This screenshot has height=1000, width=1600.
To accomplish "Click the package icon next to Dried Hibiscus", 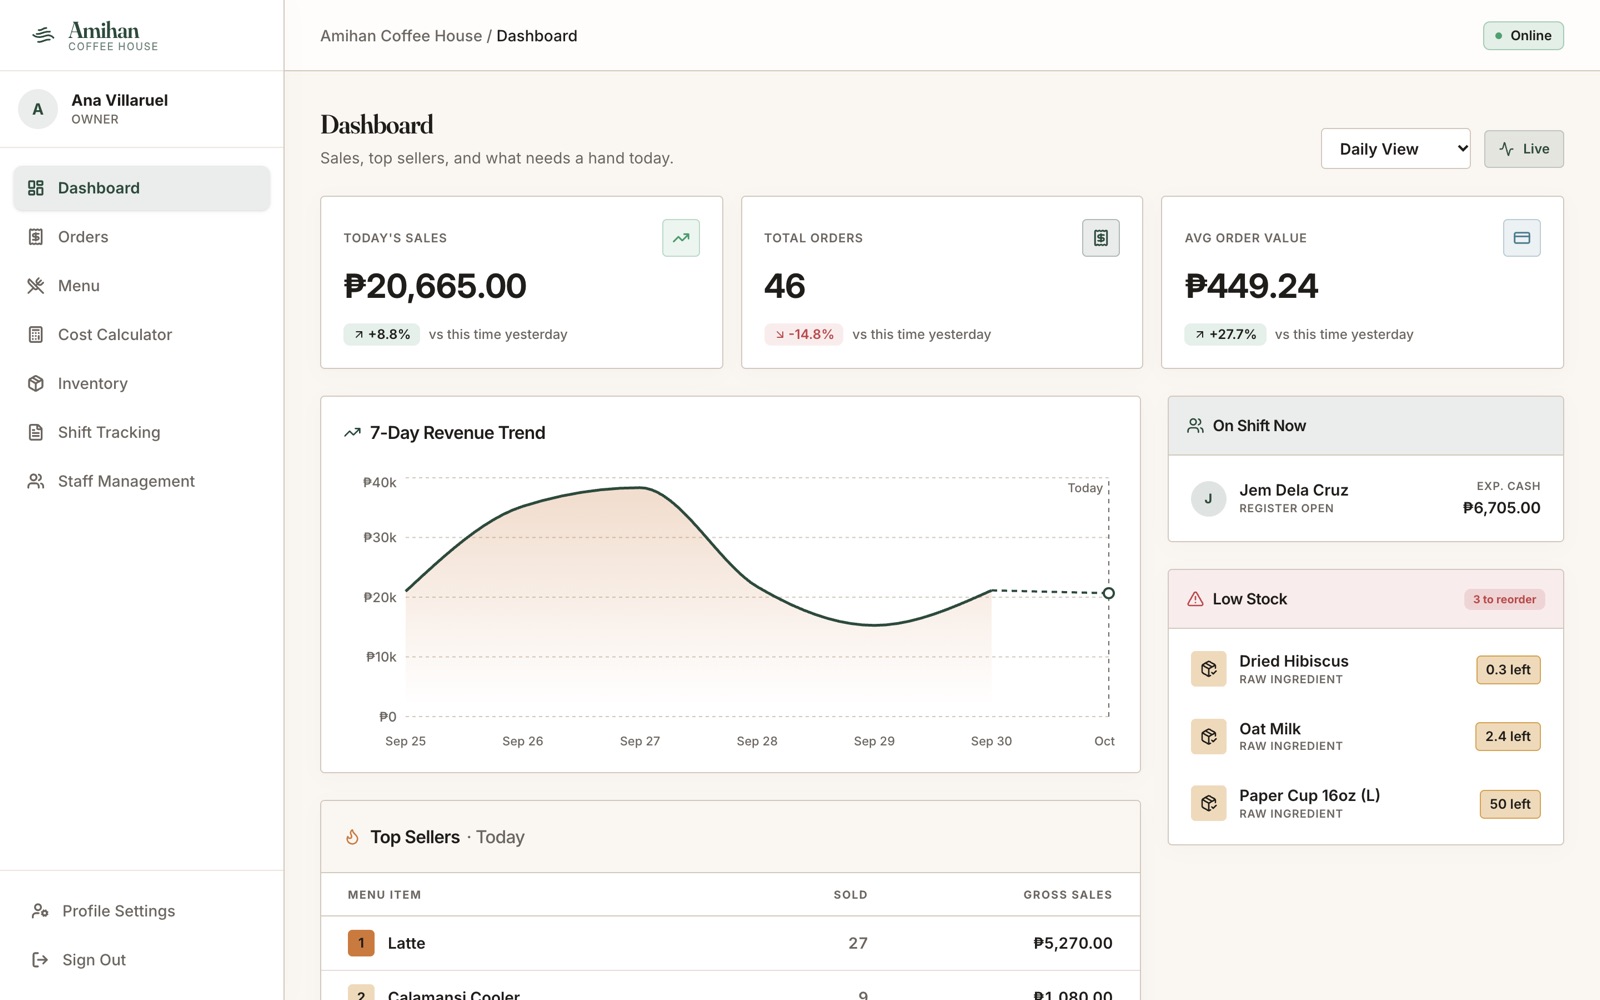I will [x=1209, y=669].
